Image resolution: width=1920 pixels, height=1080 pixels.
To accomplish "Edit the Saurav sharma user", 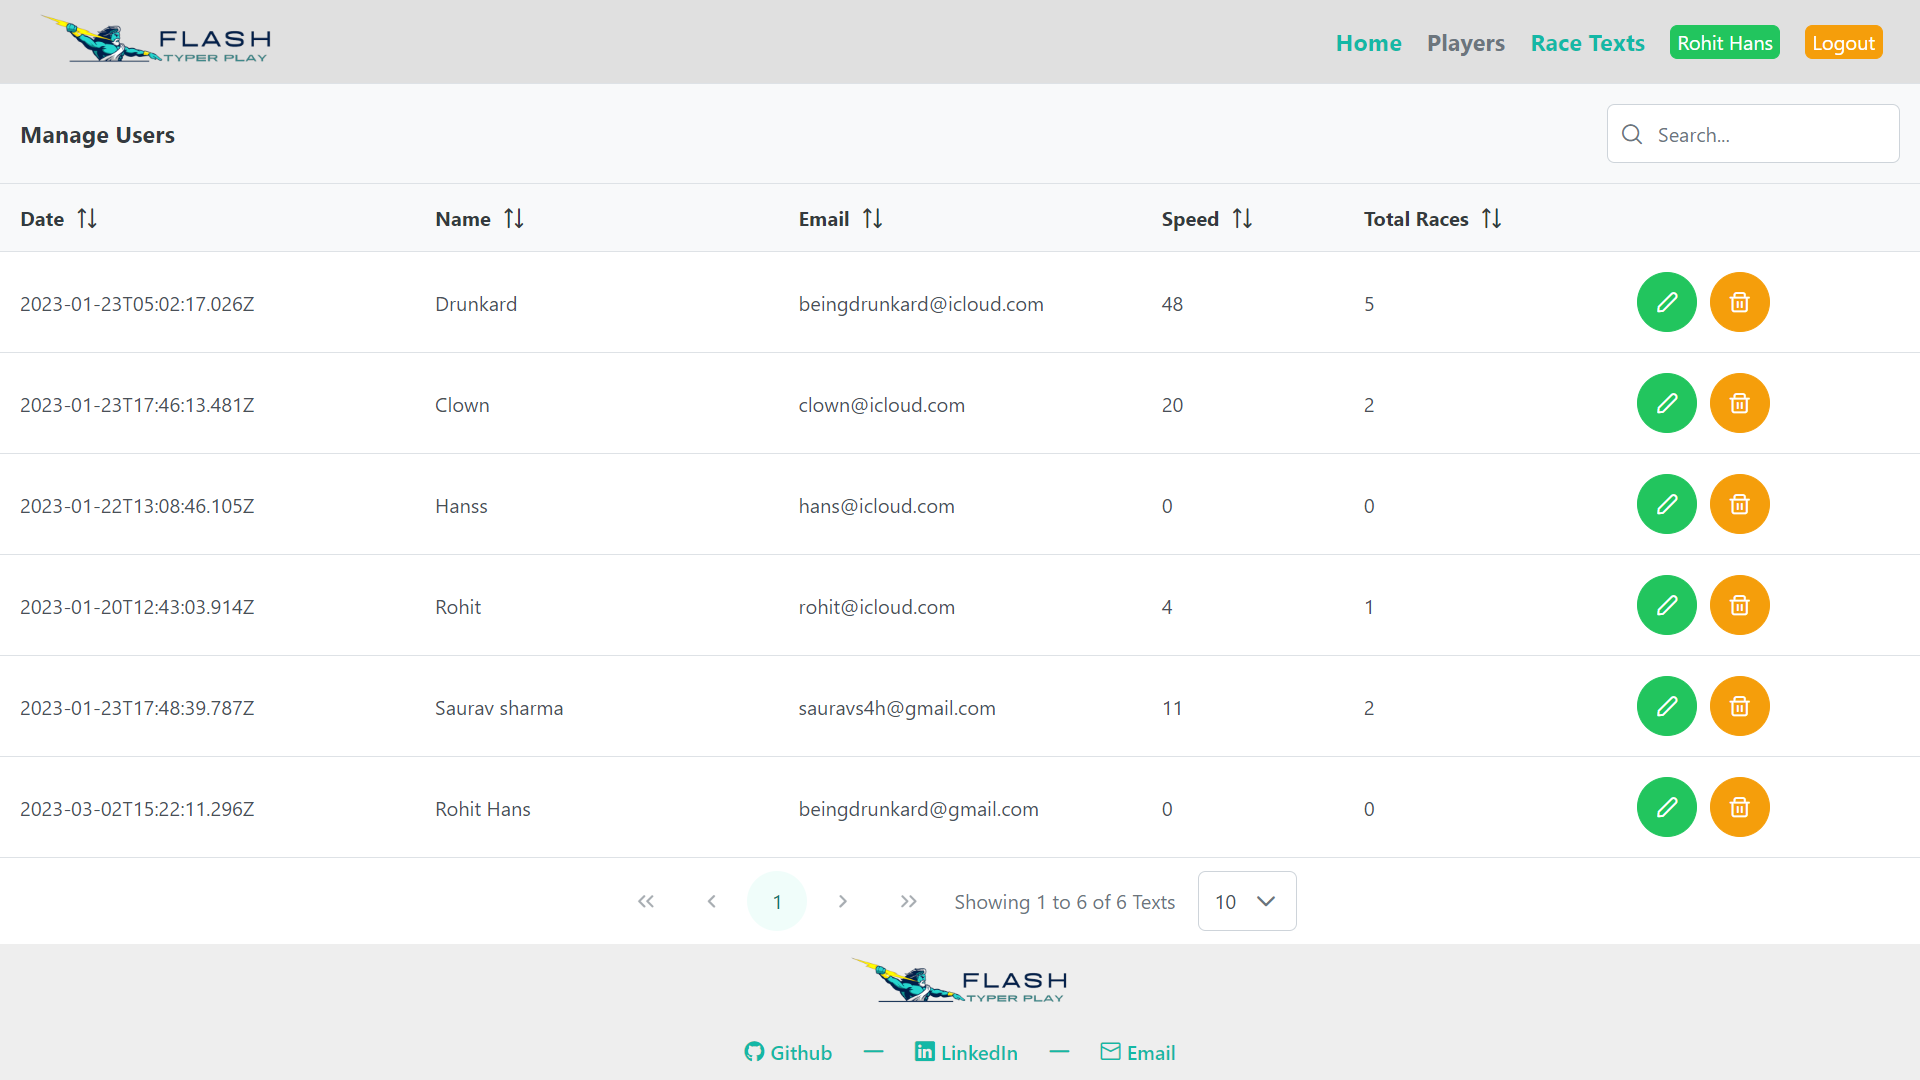I will [1666, 706].
